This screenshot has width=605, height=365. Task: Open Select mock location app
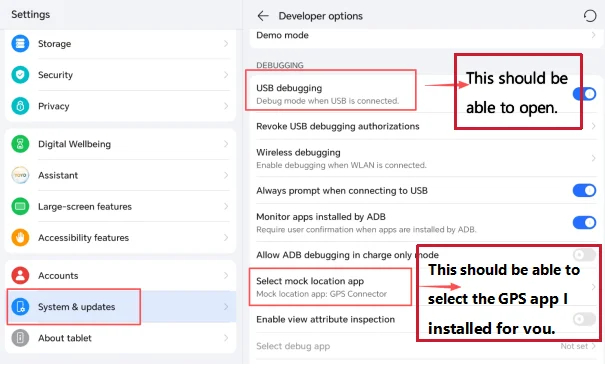coord(426,287)
